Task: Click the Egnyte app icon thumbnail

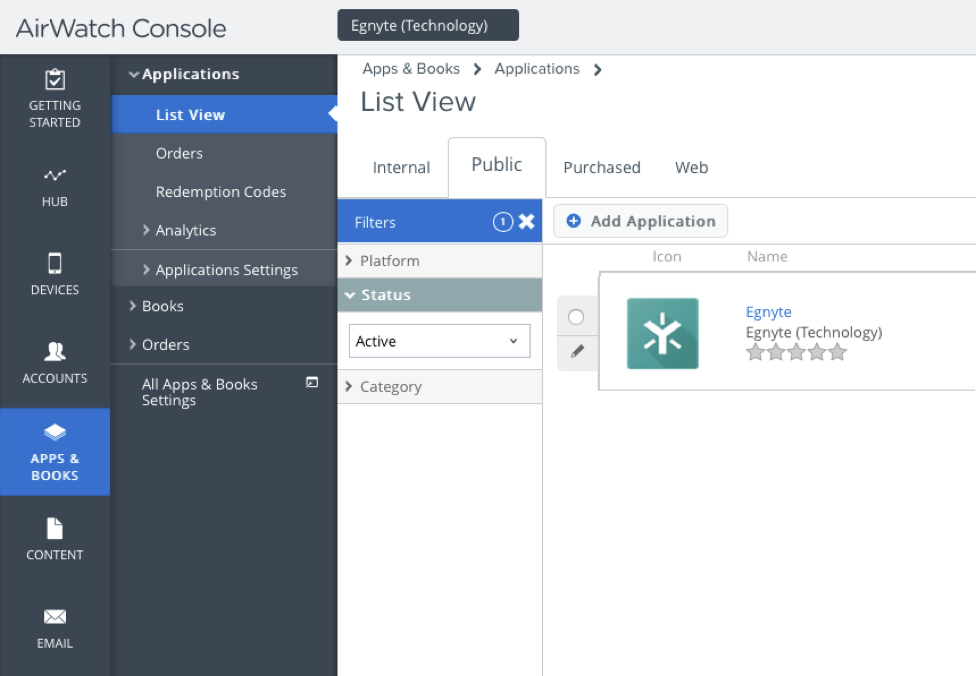Action: point(662,333)
